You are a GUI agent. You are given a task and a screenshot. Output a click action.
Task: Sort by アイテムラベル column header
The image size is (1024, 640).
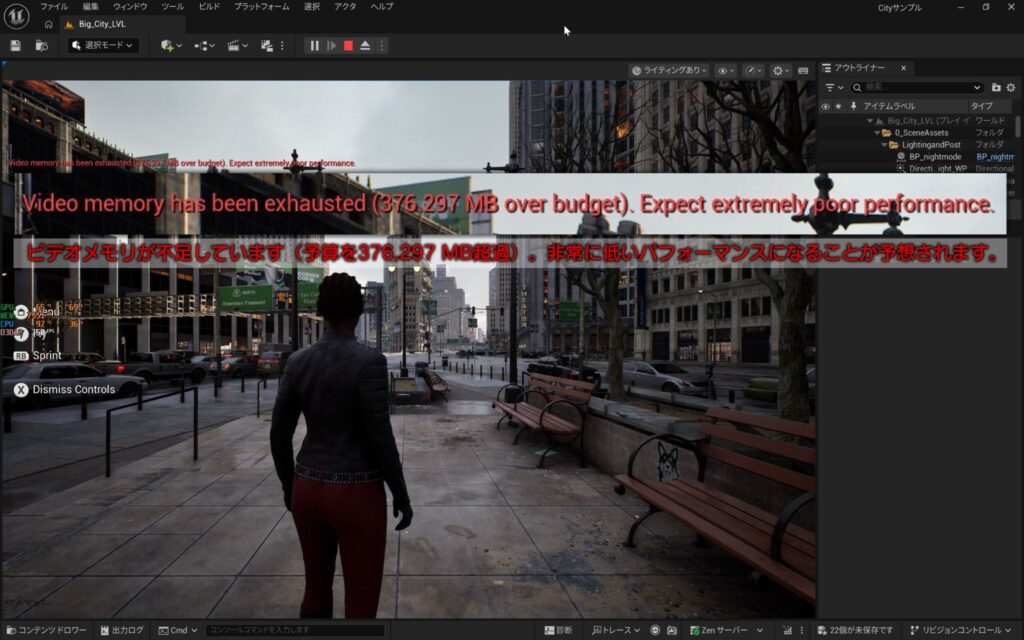[x=914, y=106]
